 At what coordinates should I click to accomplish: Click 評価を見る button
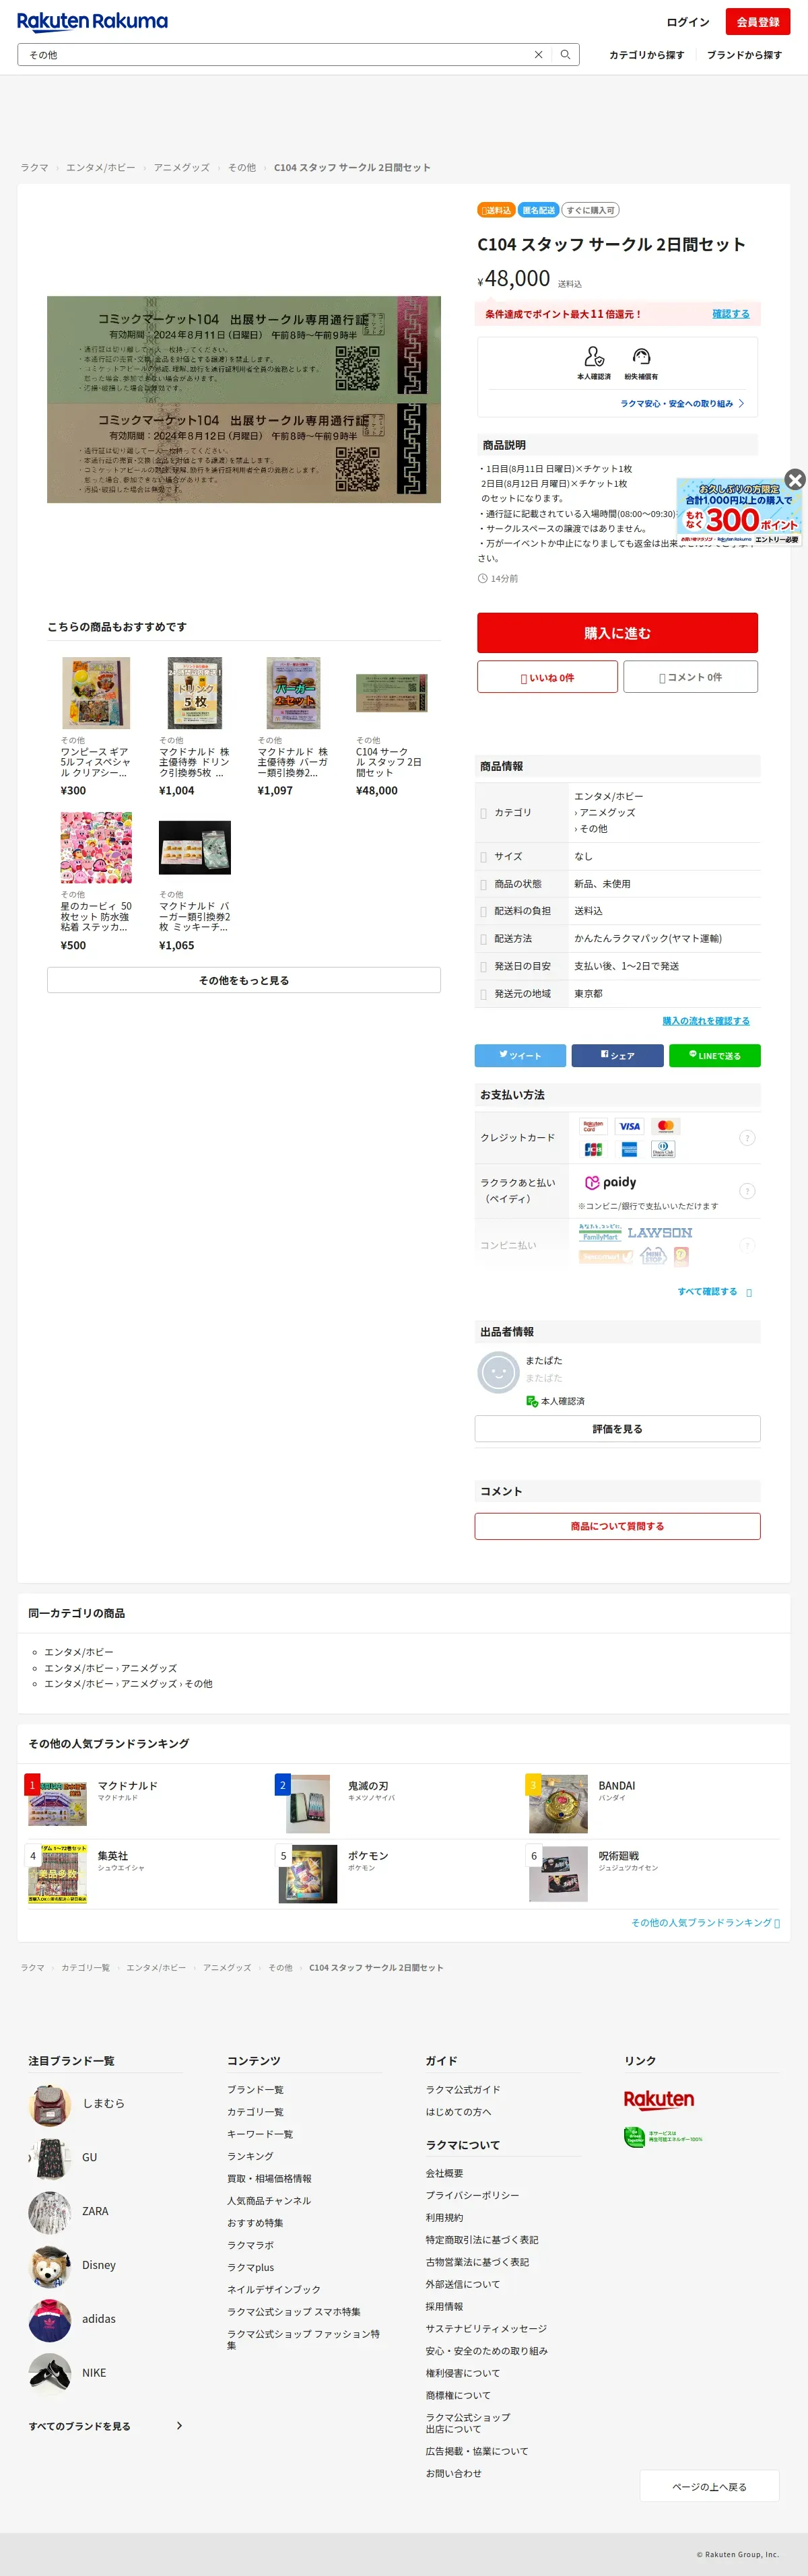click(x=617, y=1429)
